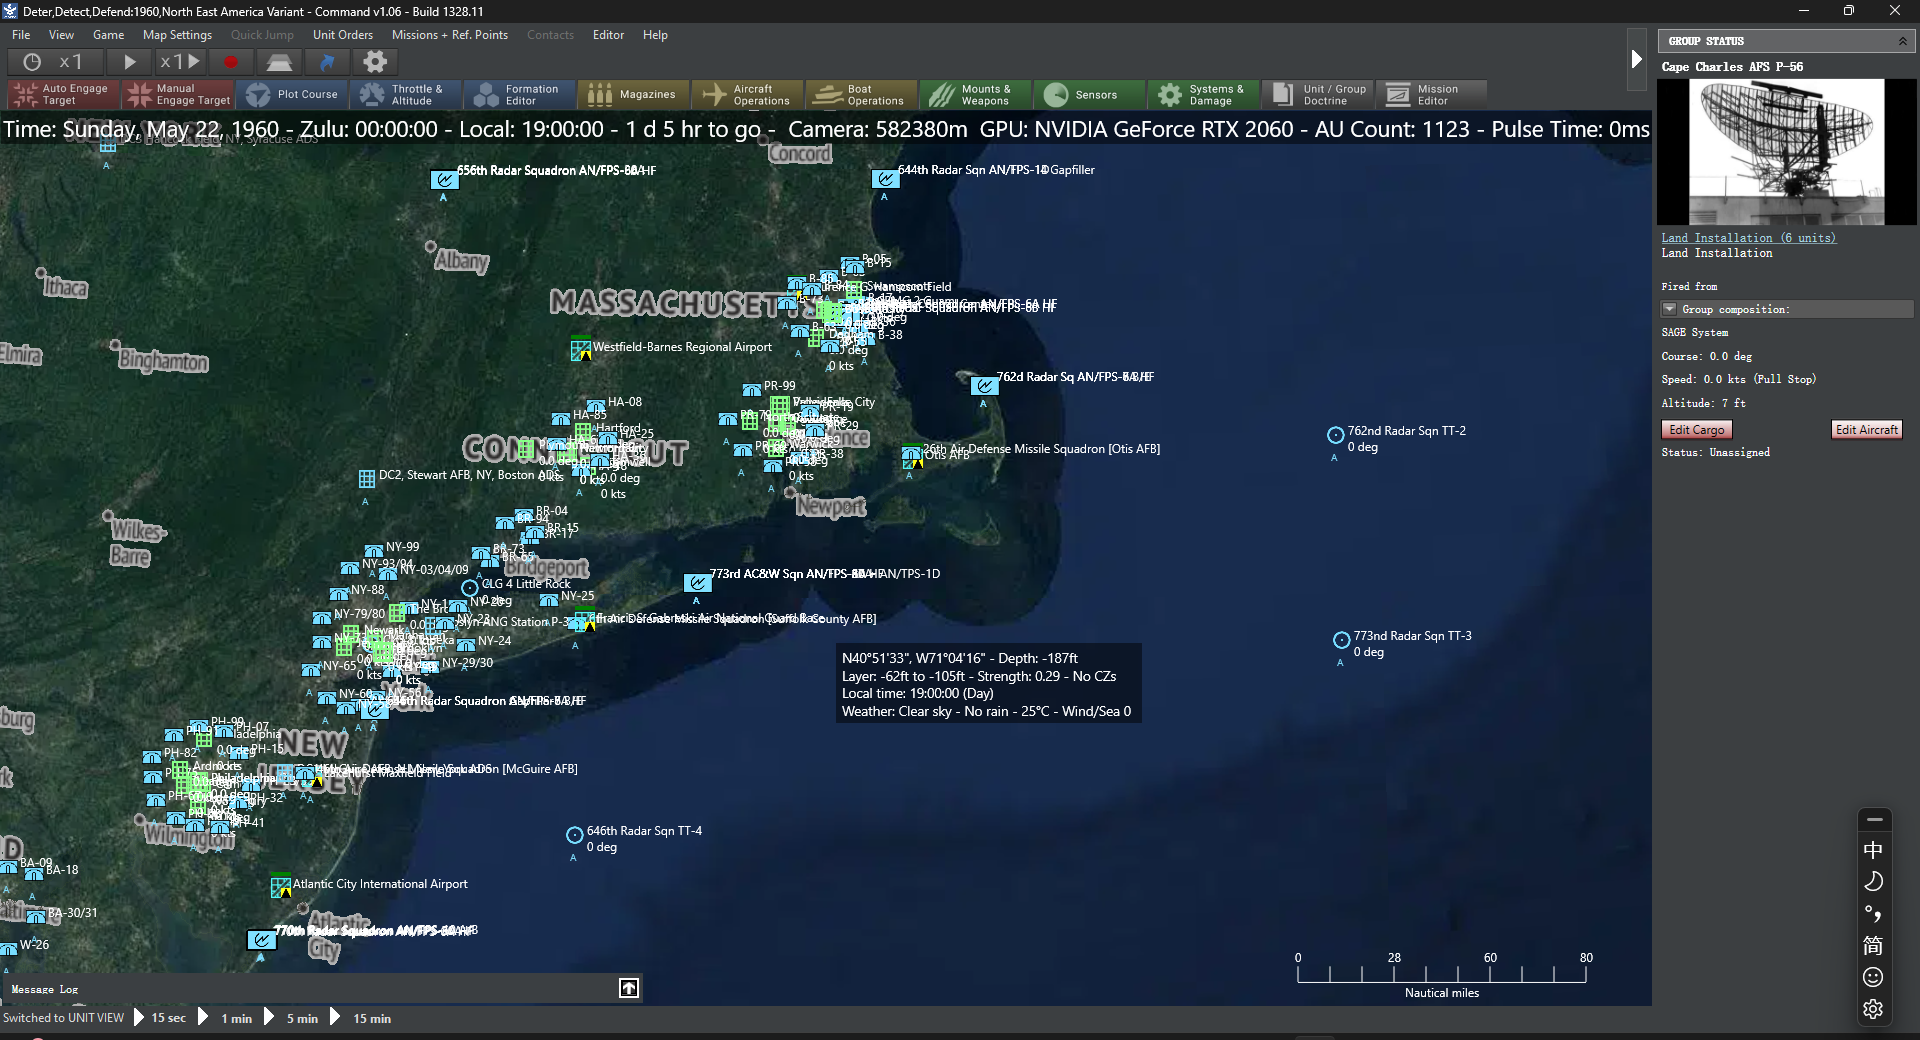Select the 646th Radar Sqn TT-4 marker
Image resolution: width=1920 pixels, height=1040 pixels.
tap(575, 835)
